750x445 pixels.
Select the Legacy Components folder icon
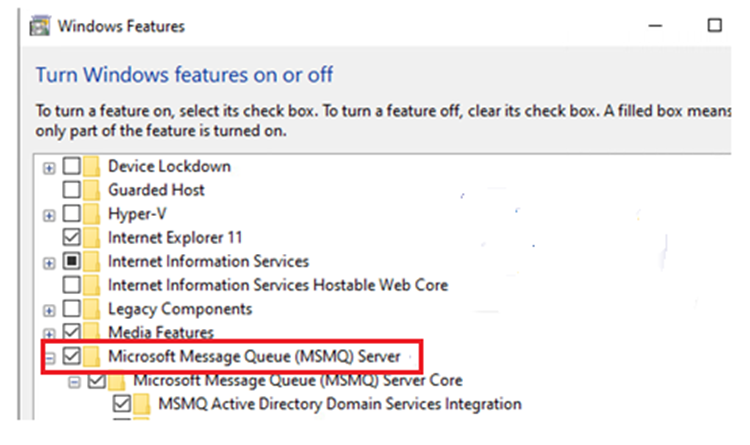[92, 309]
